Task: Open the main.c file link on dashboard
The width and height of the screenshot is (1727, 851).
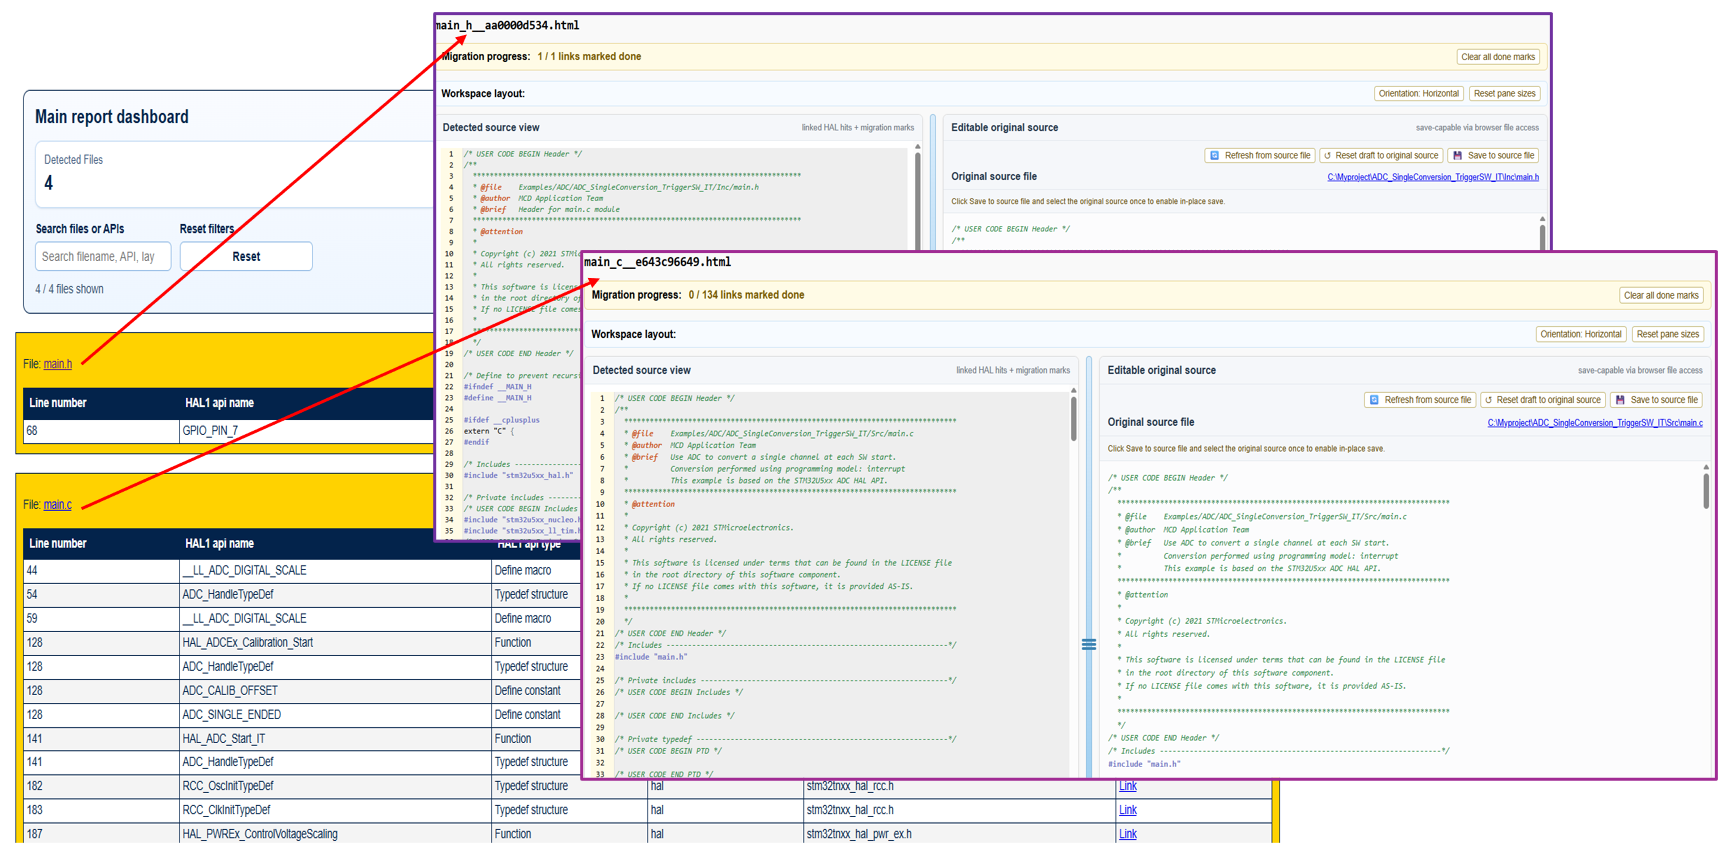Action: (x=57, y=505)
